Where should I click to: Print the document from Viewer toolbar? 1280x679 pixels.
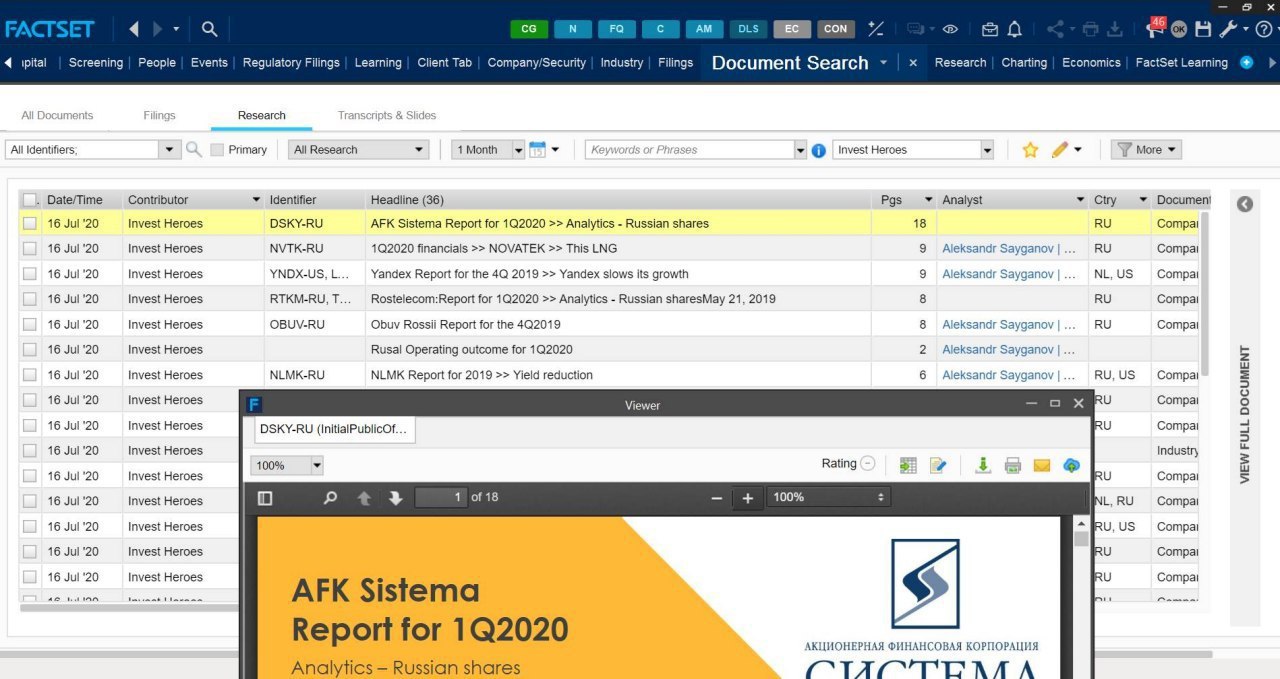tap(1012, 465)
